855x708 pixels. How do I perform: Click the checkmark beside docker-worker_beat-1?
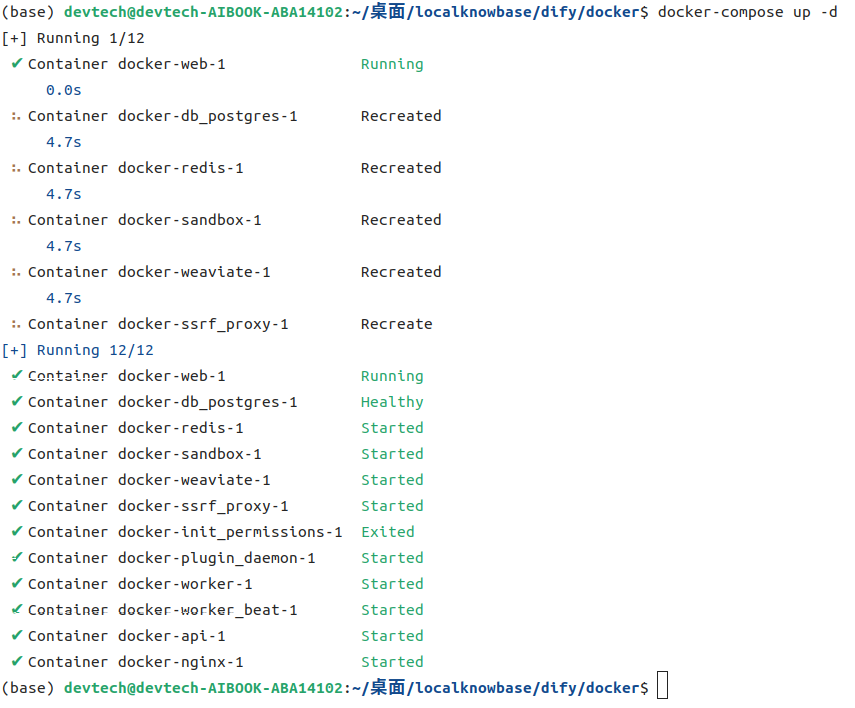coord(17,609)
